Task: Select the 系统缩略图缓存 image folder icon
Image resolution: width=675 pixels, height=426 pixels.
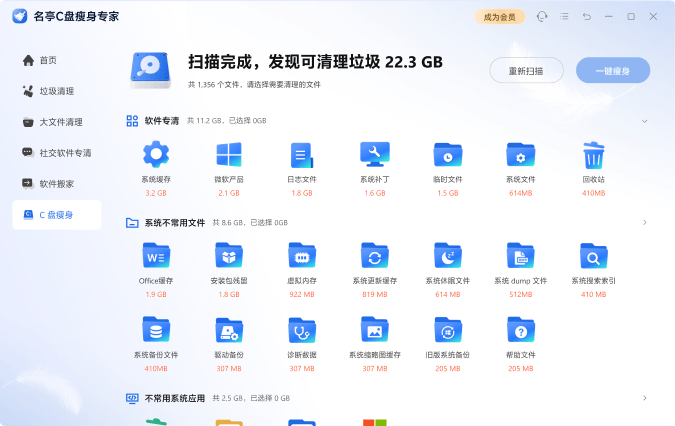Action: [x=375, y=330]
